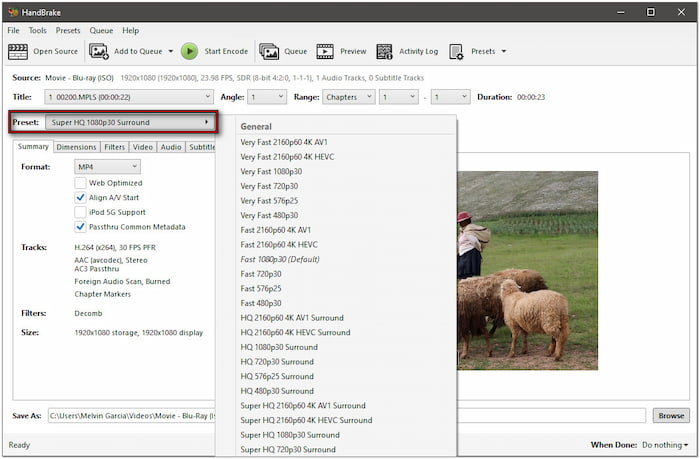Select preset HQ 480p30 Surround
The image size is (700, 459).
click(x=277, y=391)
